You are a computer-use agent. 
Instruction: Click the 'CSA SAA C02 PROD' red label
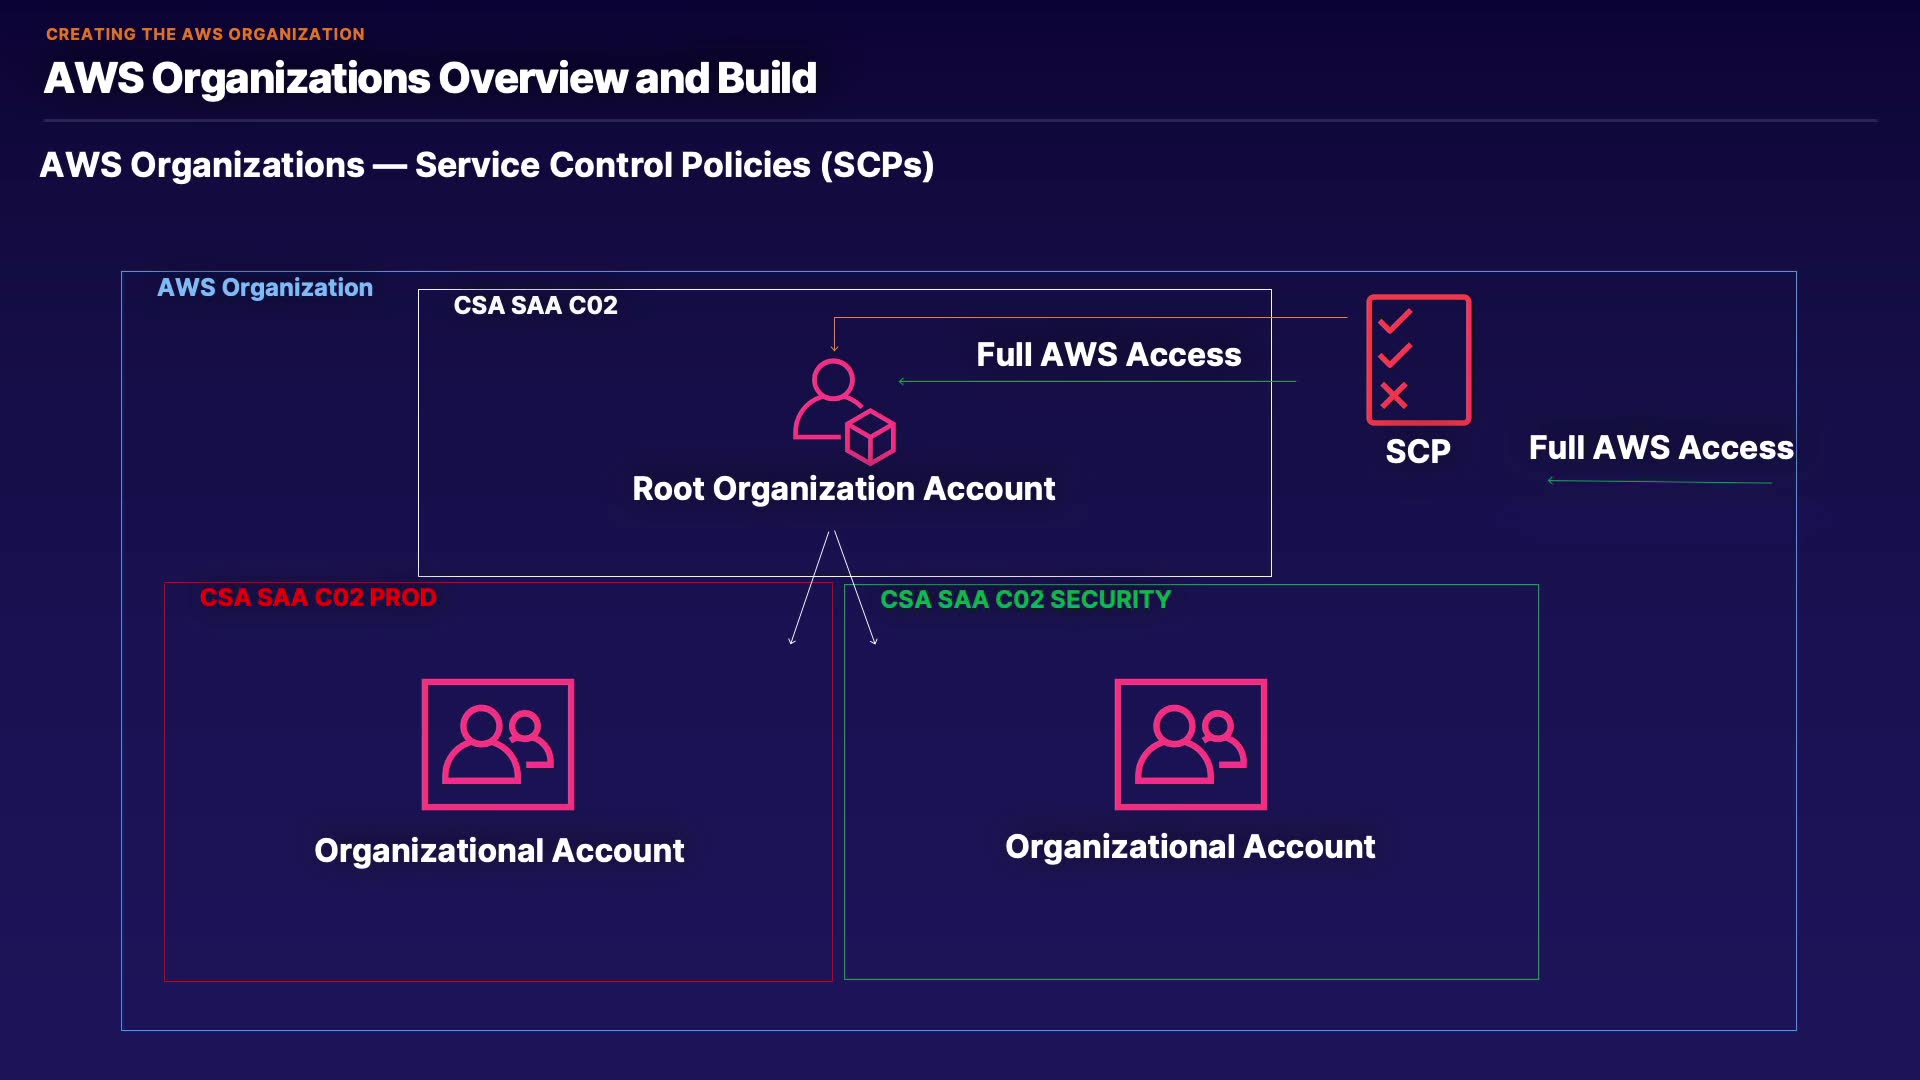pyautogui.click(x=318, y=597)
